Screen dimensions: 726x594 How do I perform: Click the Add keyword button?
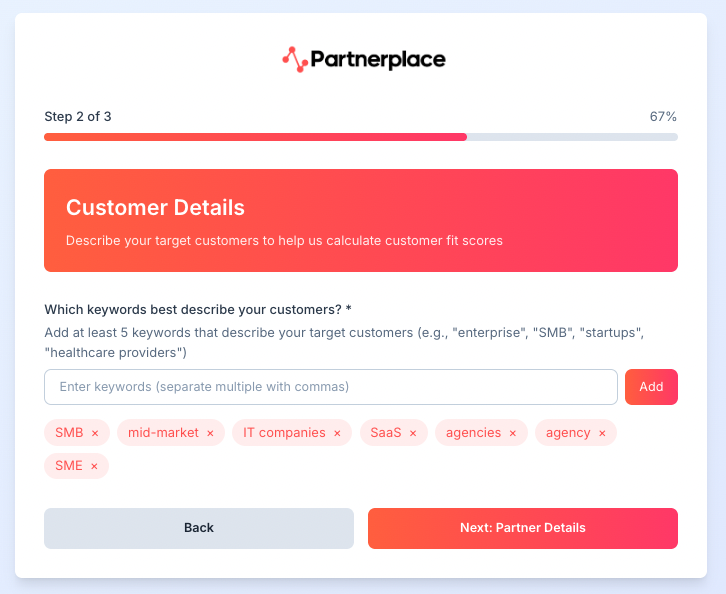pyautogui.click(x=651, y=387)
